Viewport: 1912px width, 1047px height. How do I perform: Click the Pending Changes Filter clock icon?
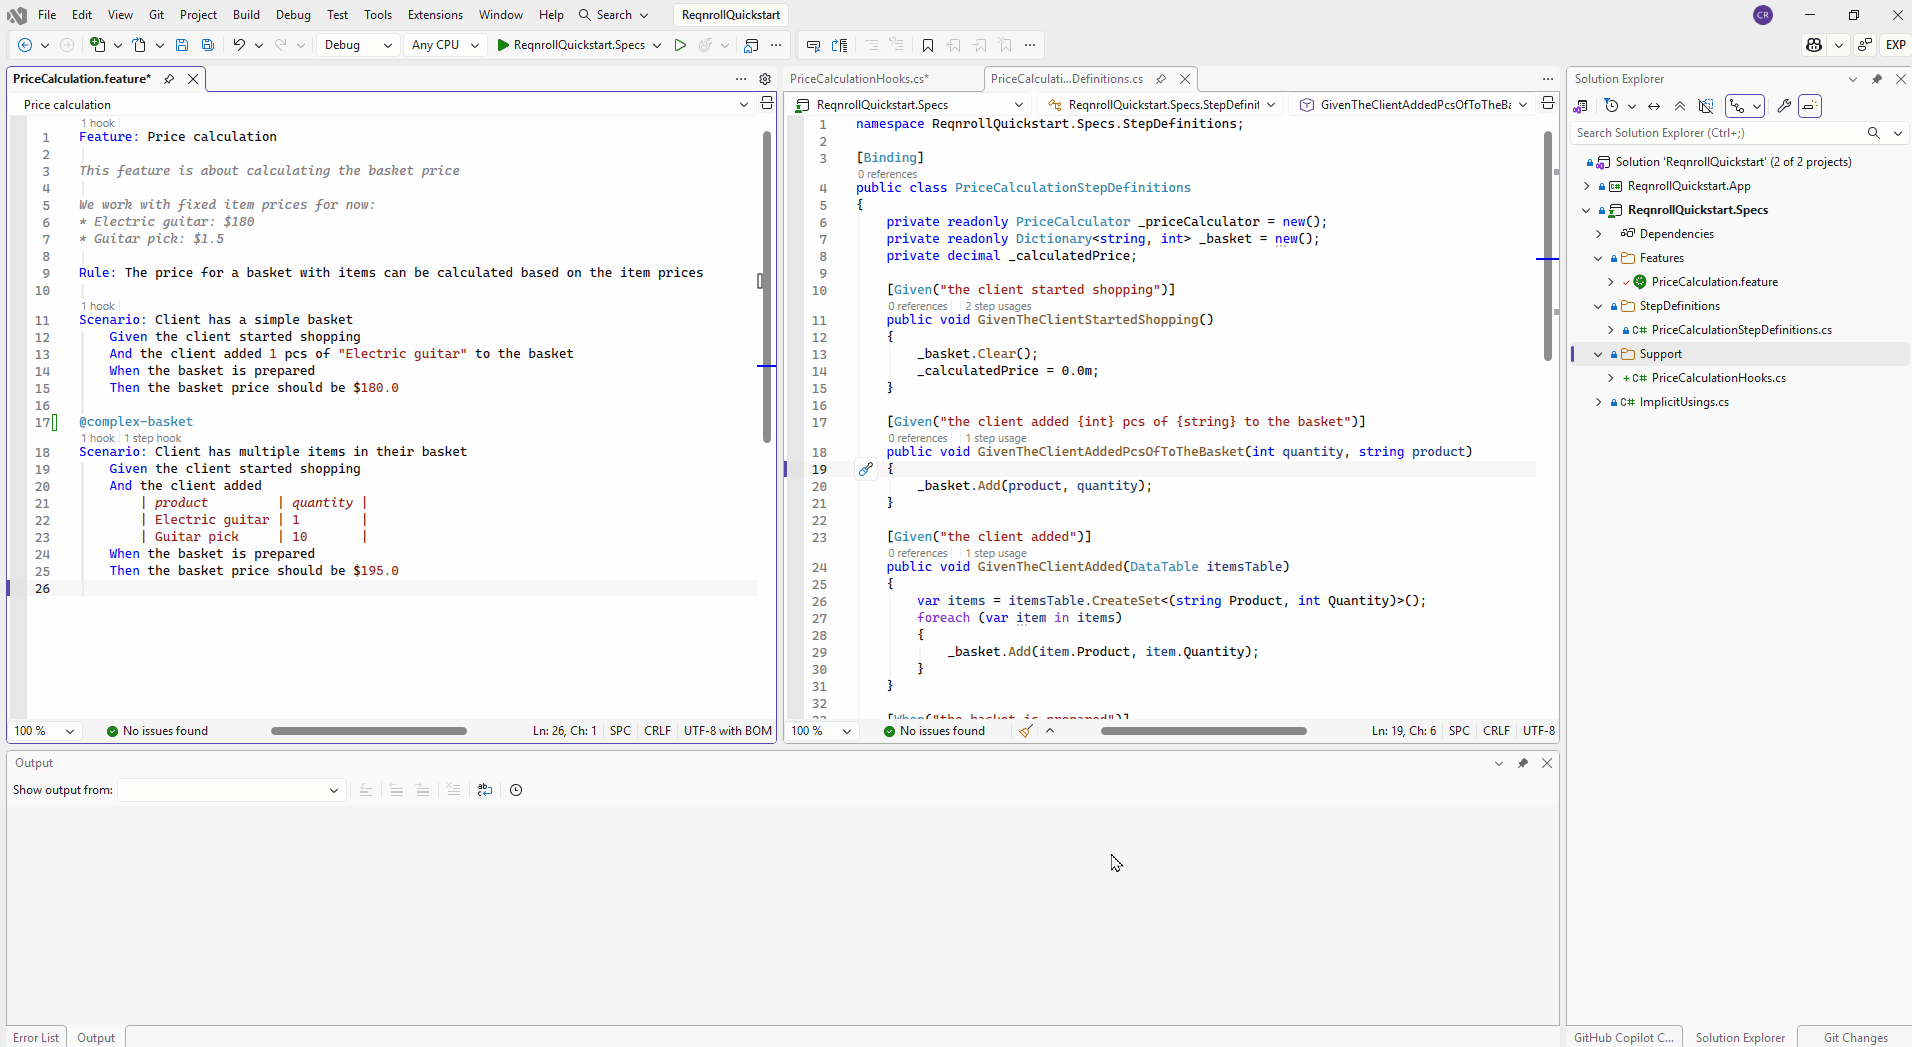click(1611, 106)
